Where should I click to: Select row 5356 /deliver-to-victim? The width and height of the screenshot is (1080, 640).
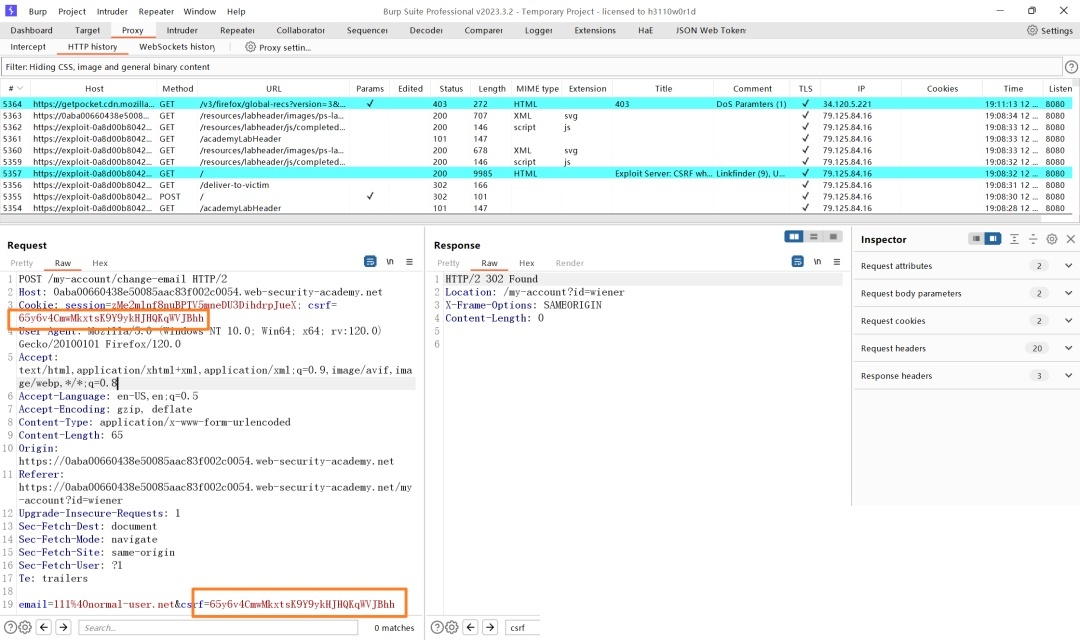pos(537,185)
